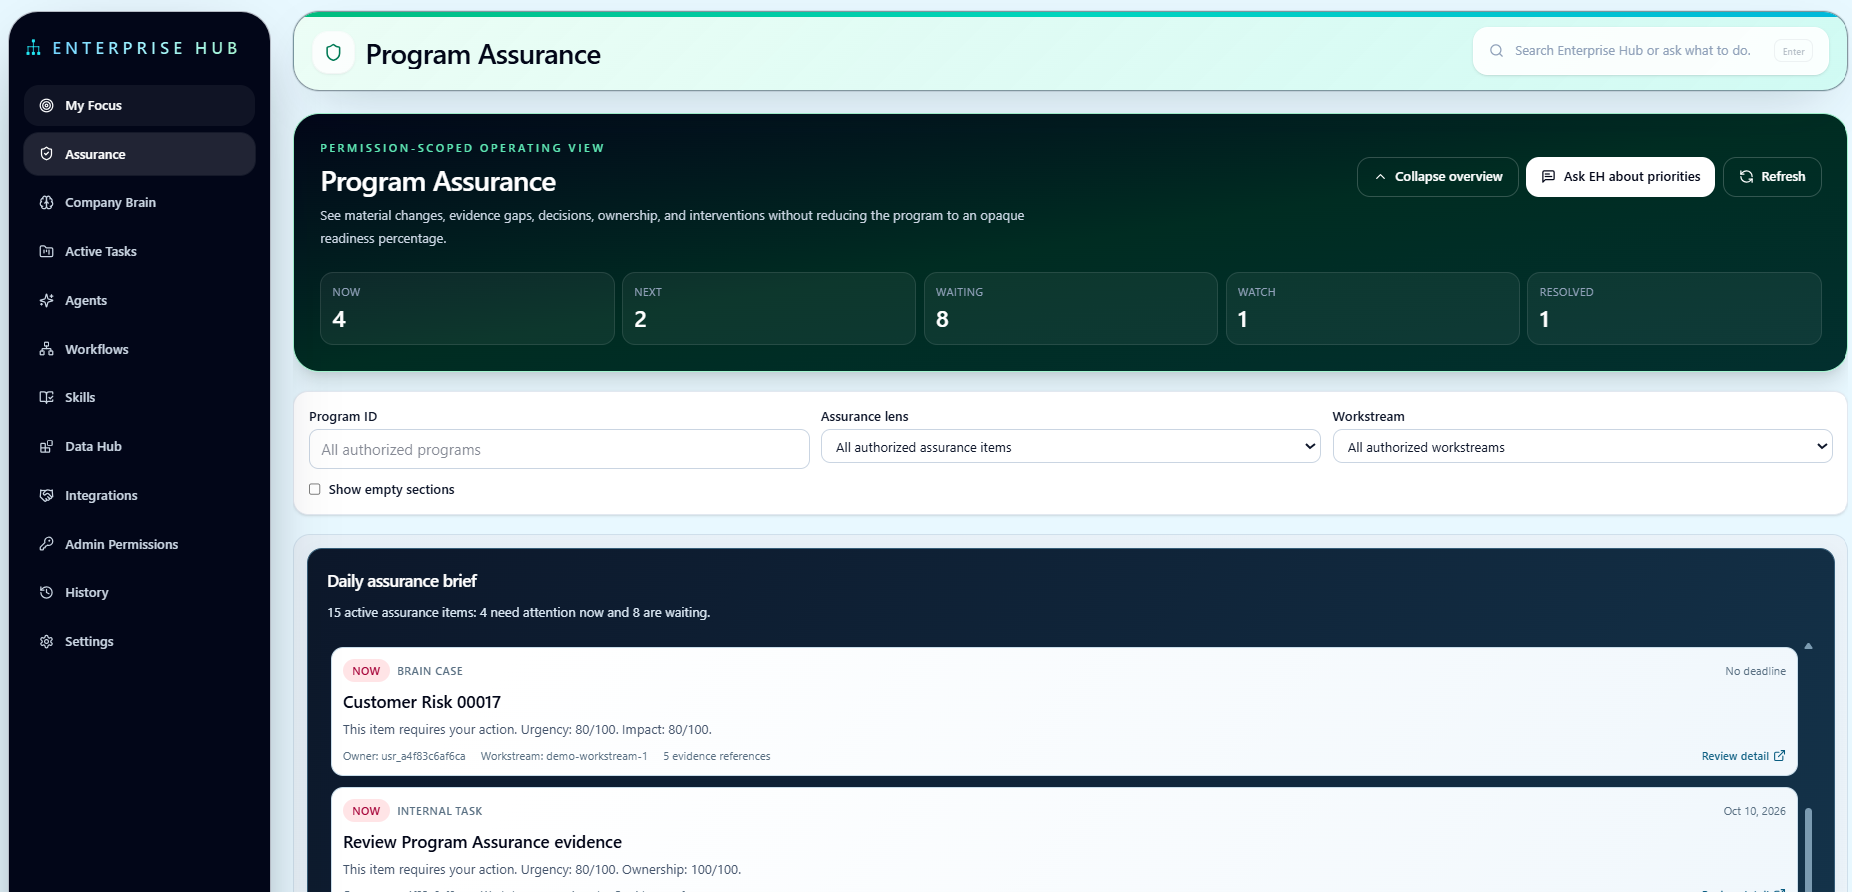Click the Assurance shield icon in sidebar
The image size is (1852, 892).
pyautogui.click(x=46, y=154)
